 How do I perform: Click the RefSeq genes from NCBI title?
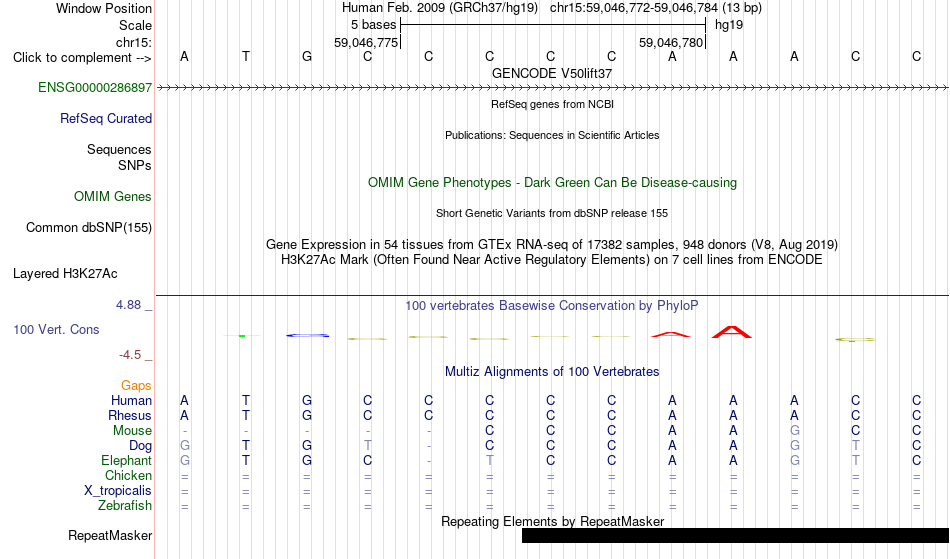coord(552,104)
